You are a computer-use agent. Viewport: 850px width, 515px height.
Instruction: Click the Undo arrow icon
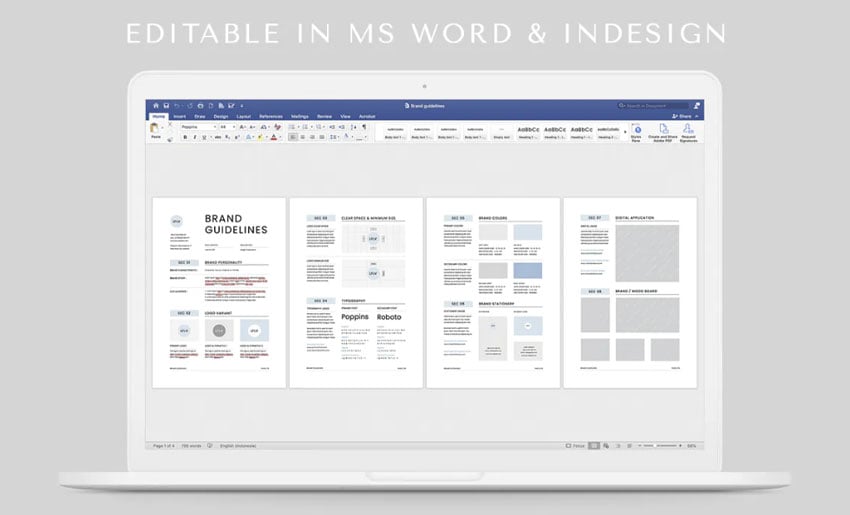(x=177, y=106)
